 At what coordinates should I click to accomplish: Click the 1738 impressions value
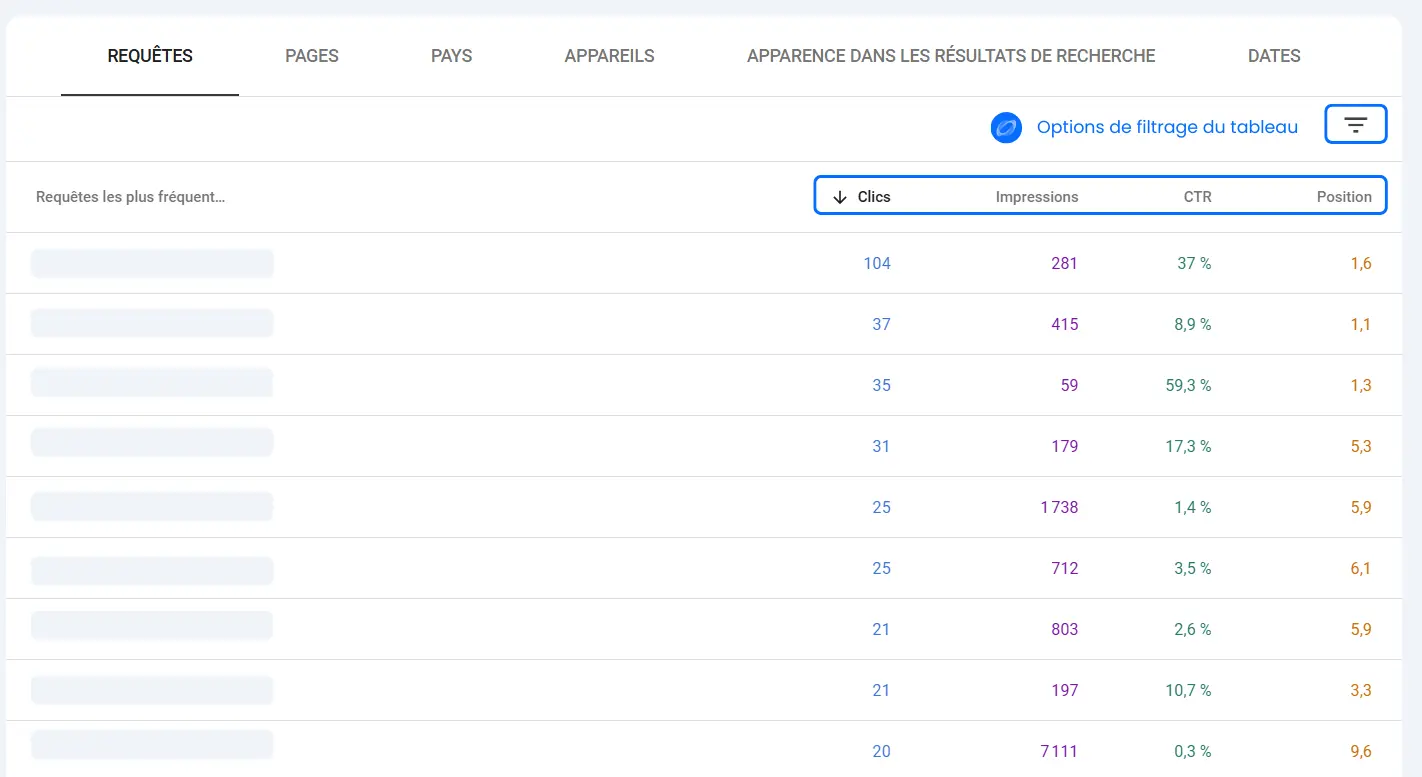pyautogui.click(x=1056, y=507)
